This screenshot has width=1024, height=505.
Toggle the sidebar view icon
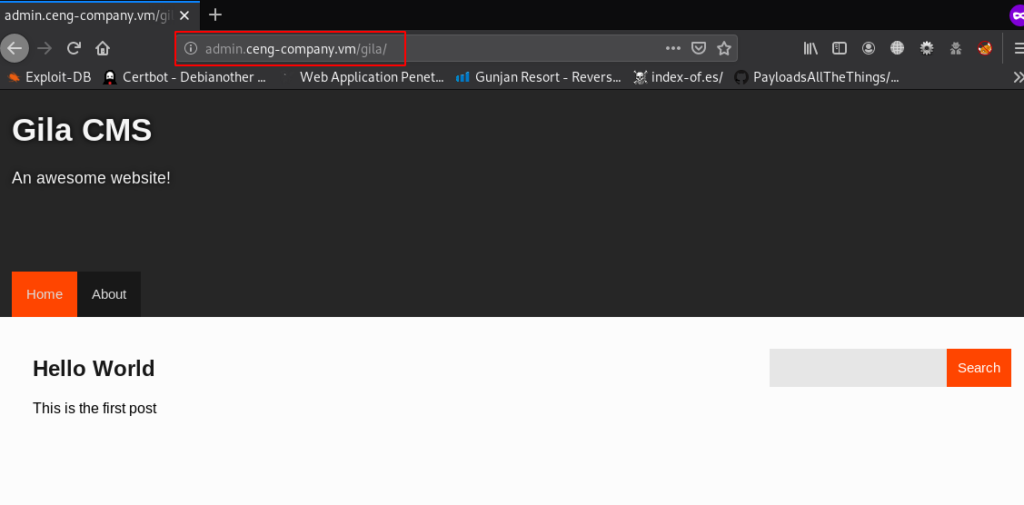coord(839,48)
